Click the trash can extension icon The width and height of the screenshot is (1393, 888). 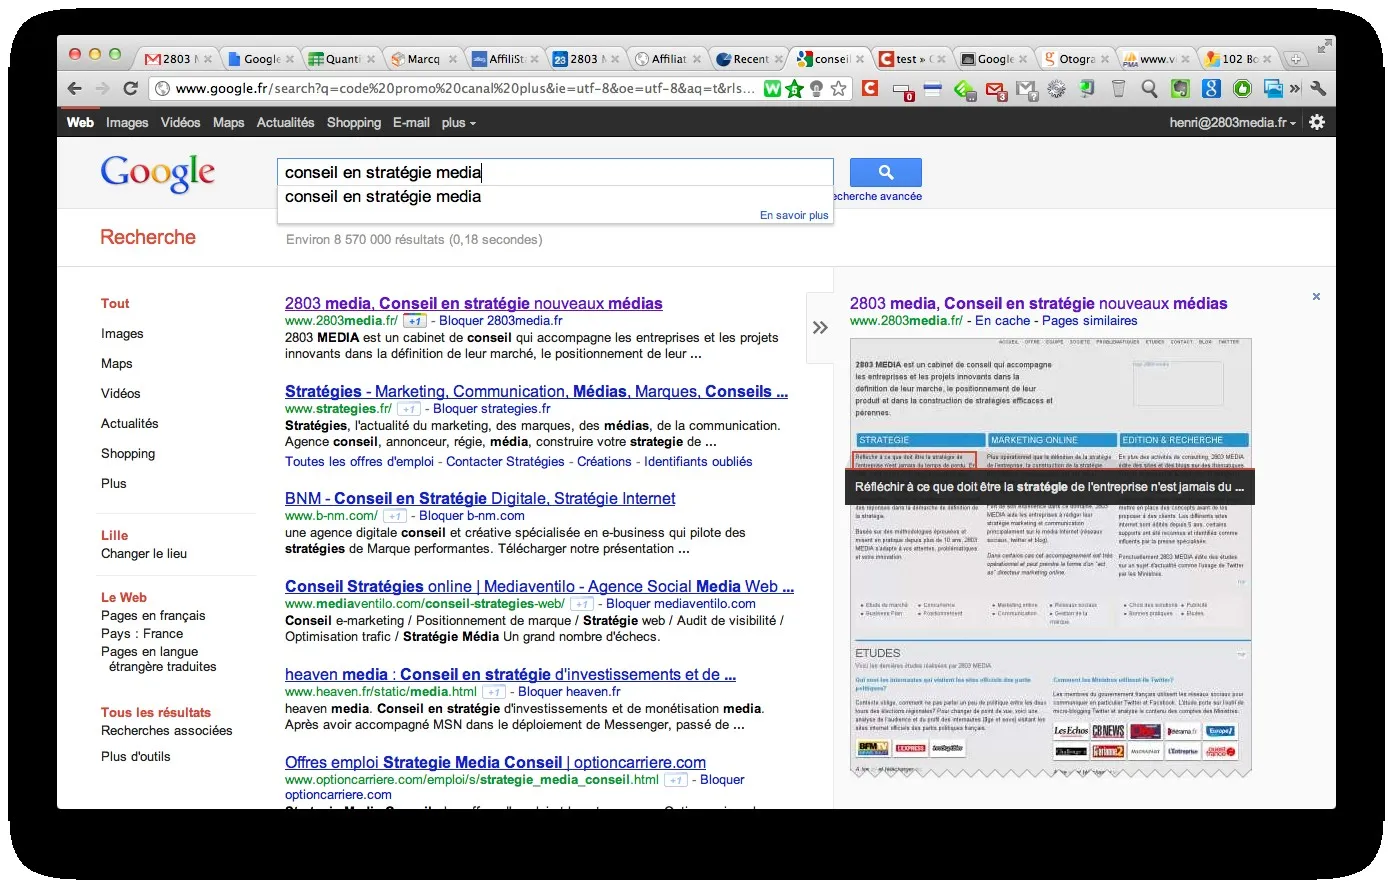(1118, 89)
